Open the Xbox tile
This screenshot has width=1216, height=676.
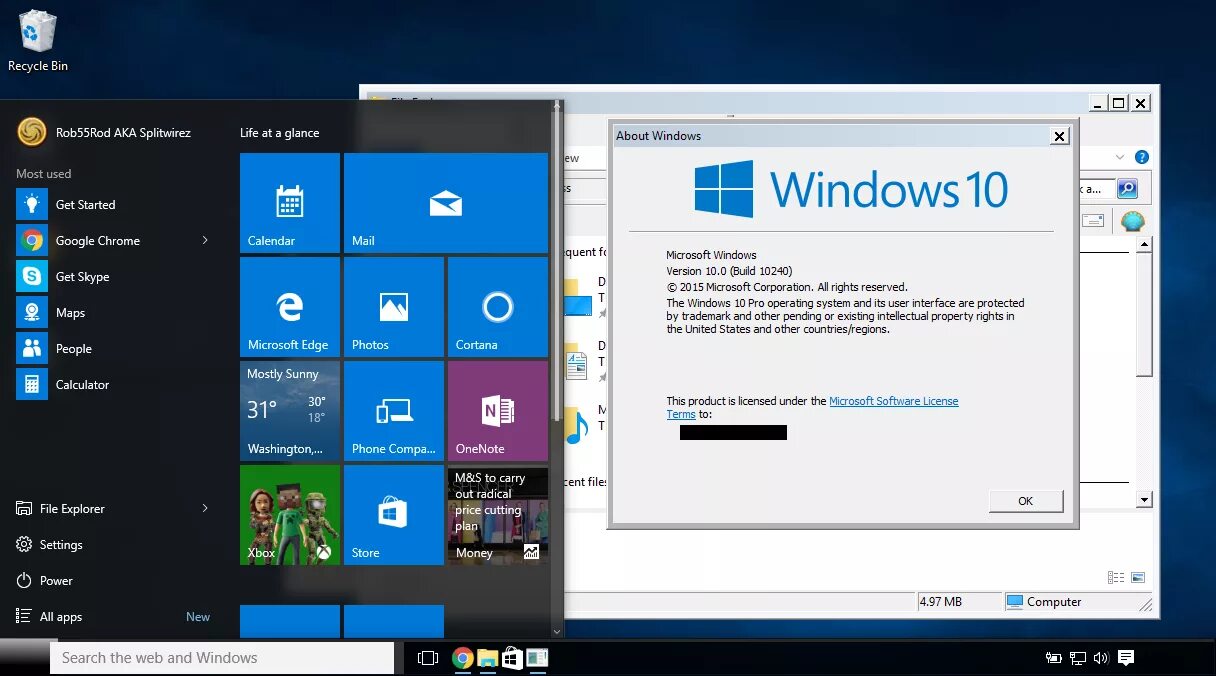click(x=290, y=515)
